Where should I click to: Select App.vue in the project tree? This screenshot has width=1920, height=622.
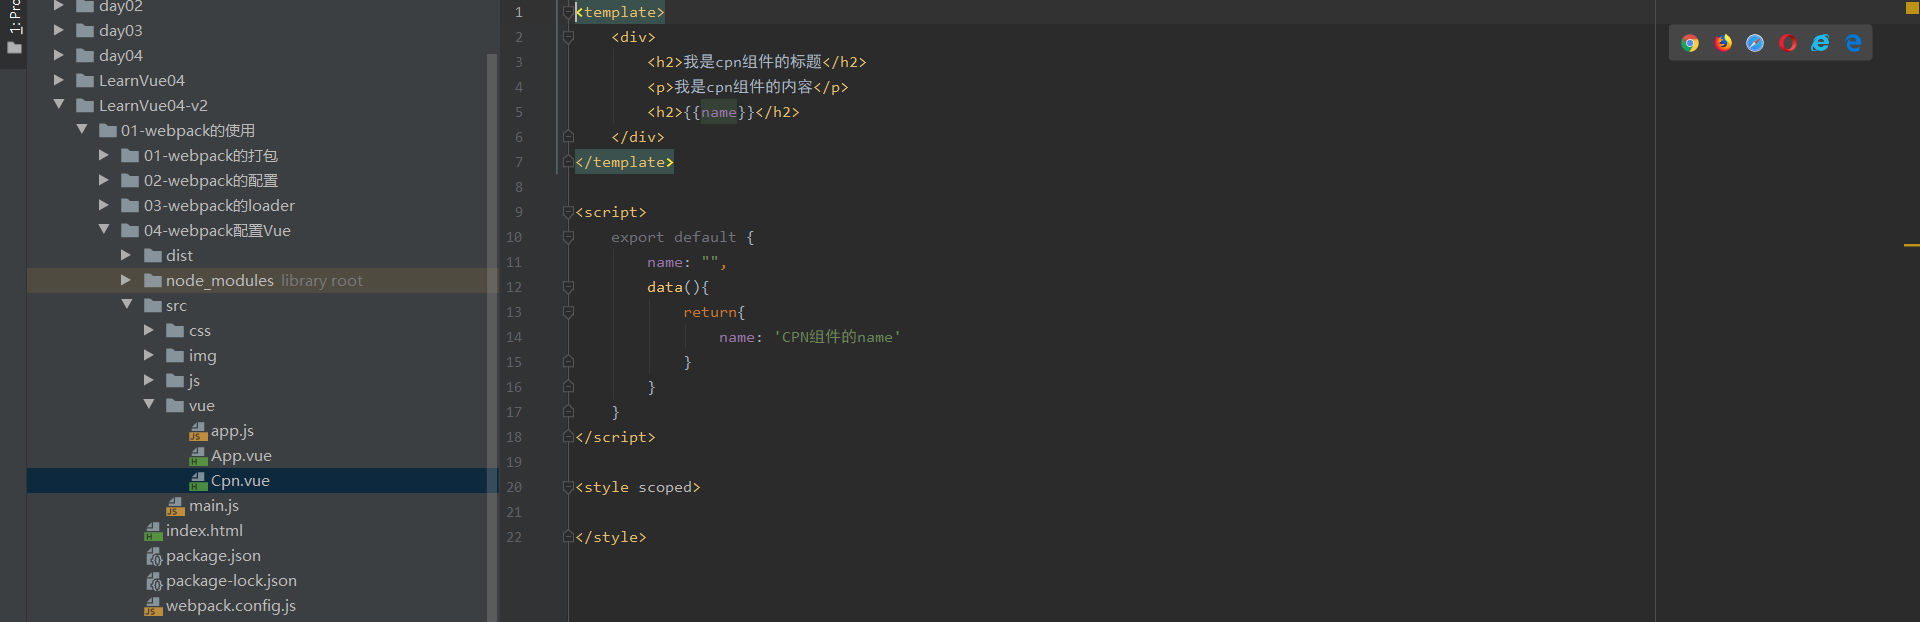point(241,456)
